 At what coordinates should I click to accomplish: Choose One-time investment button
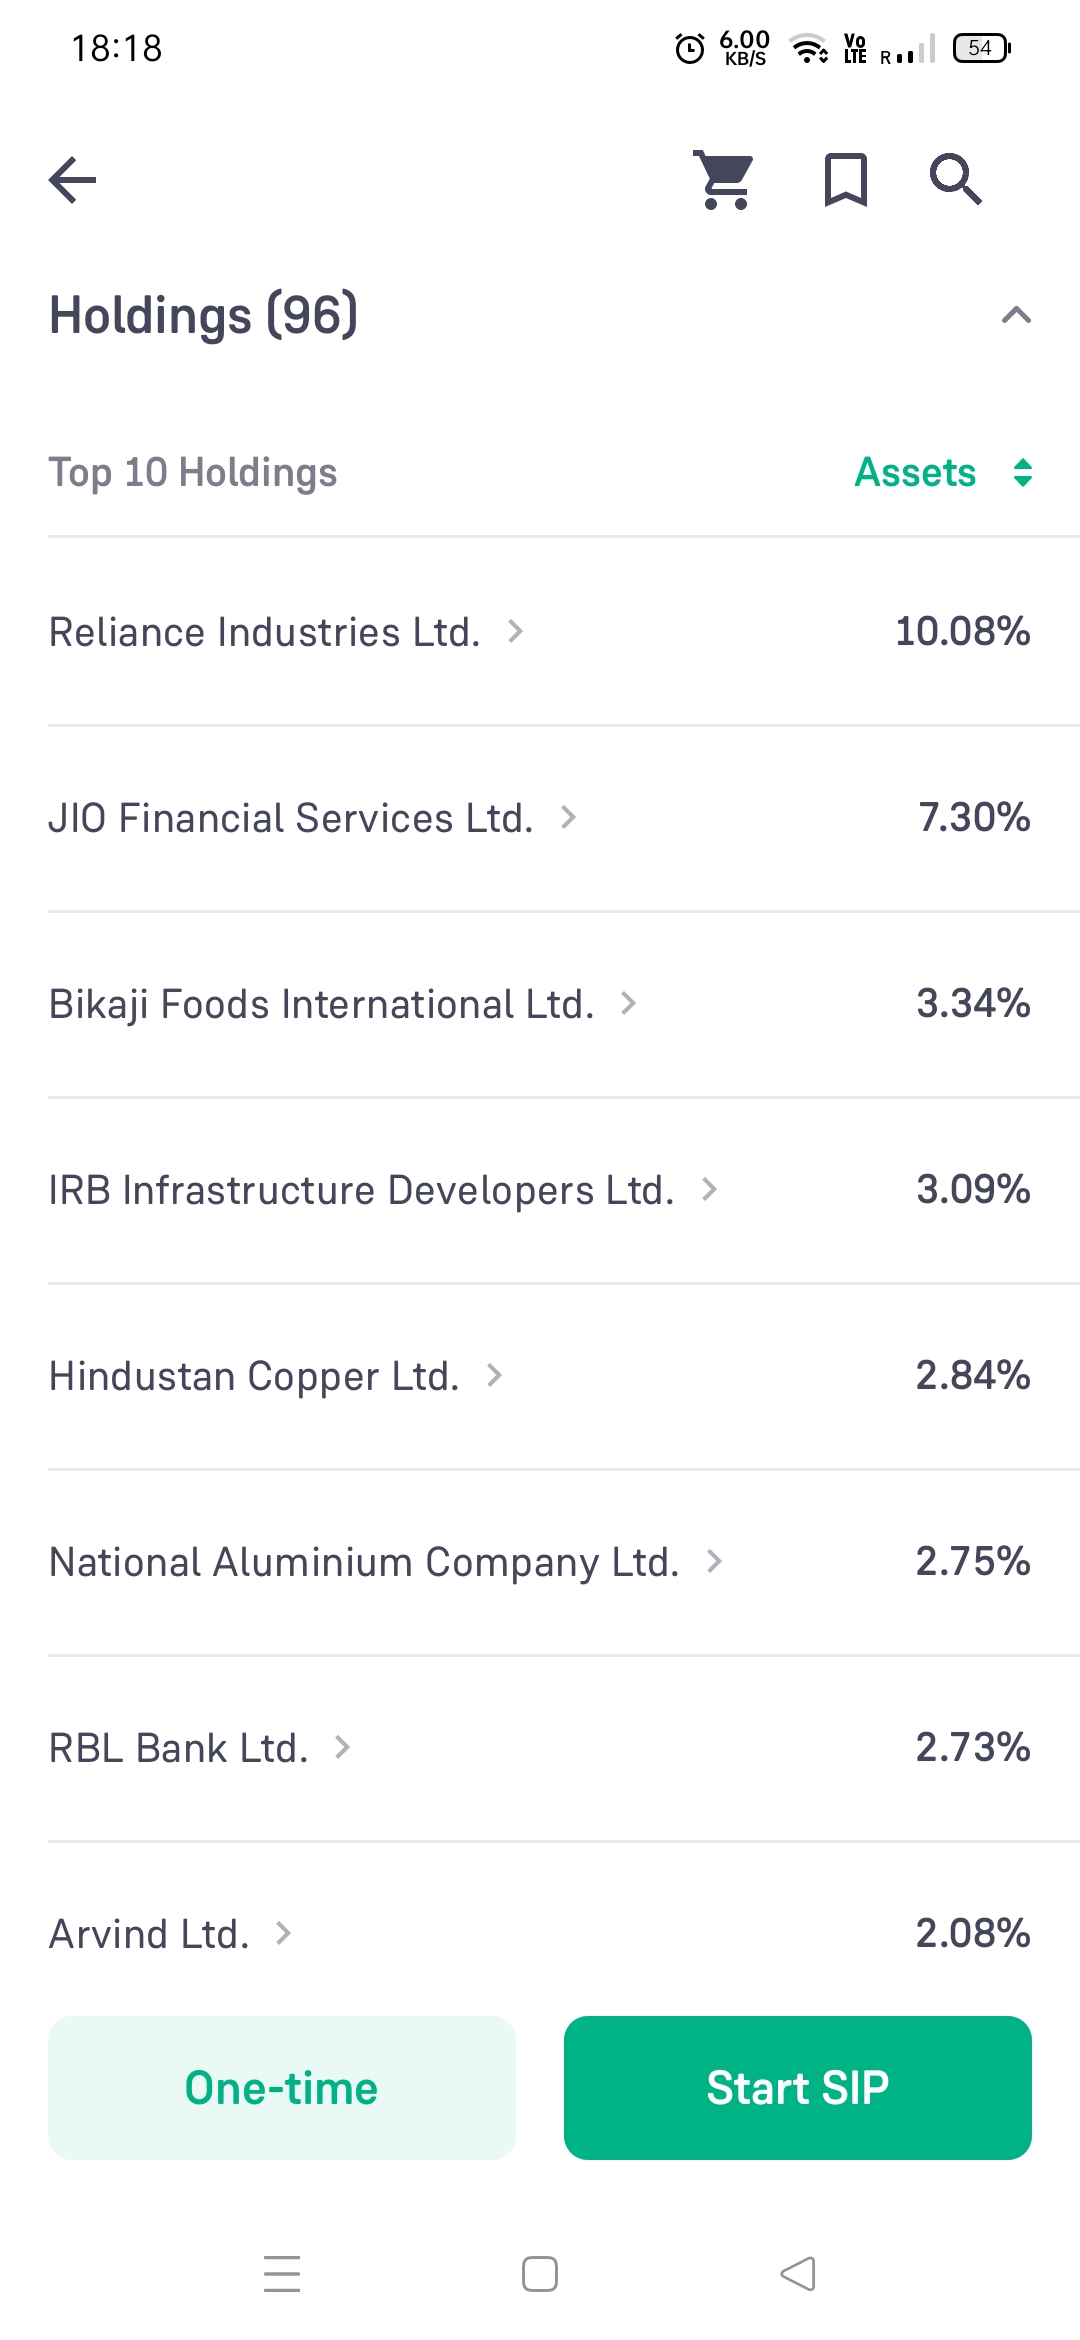point(282,2088)
